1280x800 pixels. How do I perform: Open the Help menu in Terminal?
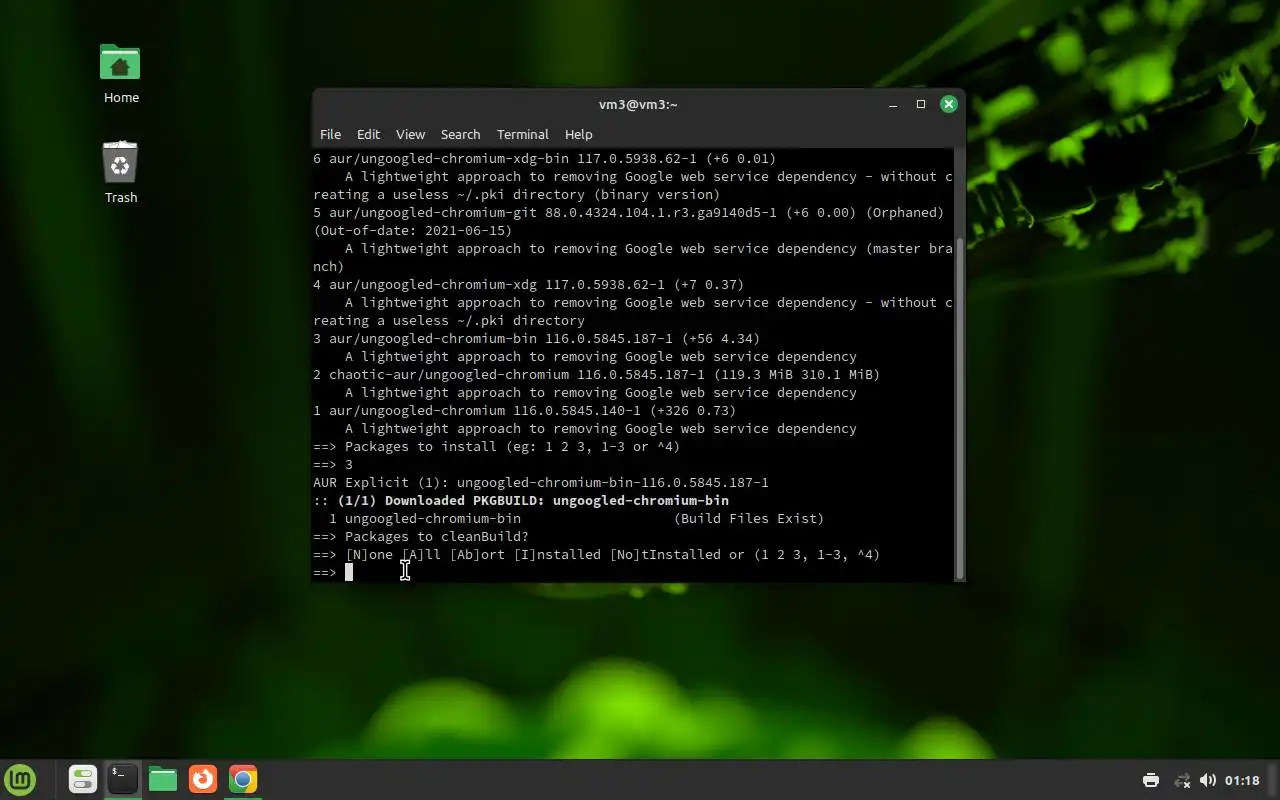578,134
